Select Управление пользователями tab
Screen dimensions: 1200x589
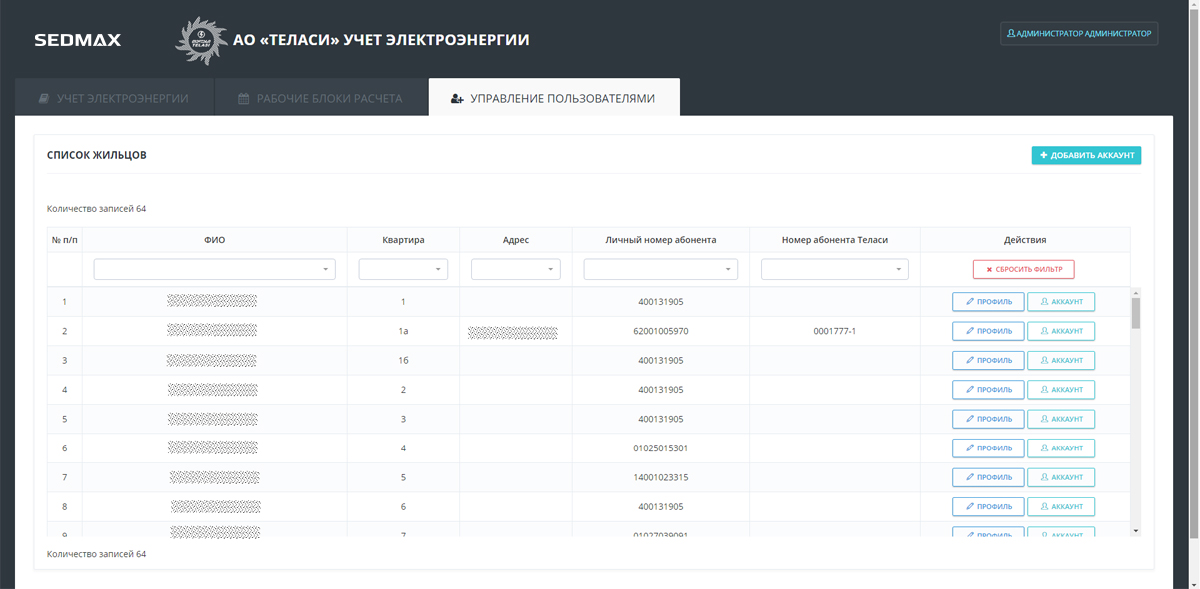[553, 99]
